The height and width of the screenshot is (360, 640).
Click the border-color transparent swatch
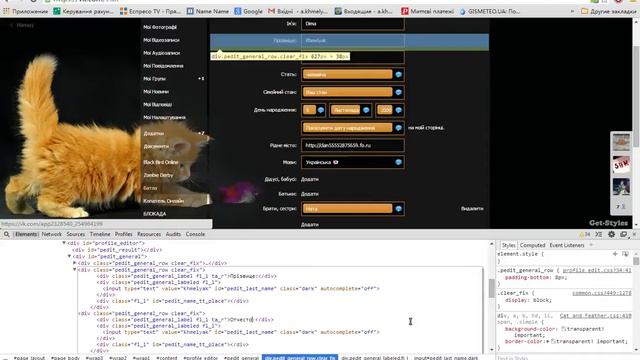tap(553, 341)
